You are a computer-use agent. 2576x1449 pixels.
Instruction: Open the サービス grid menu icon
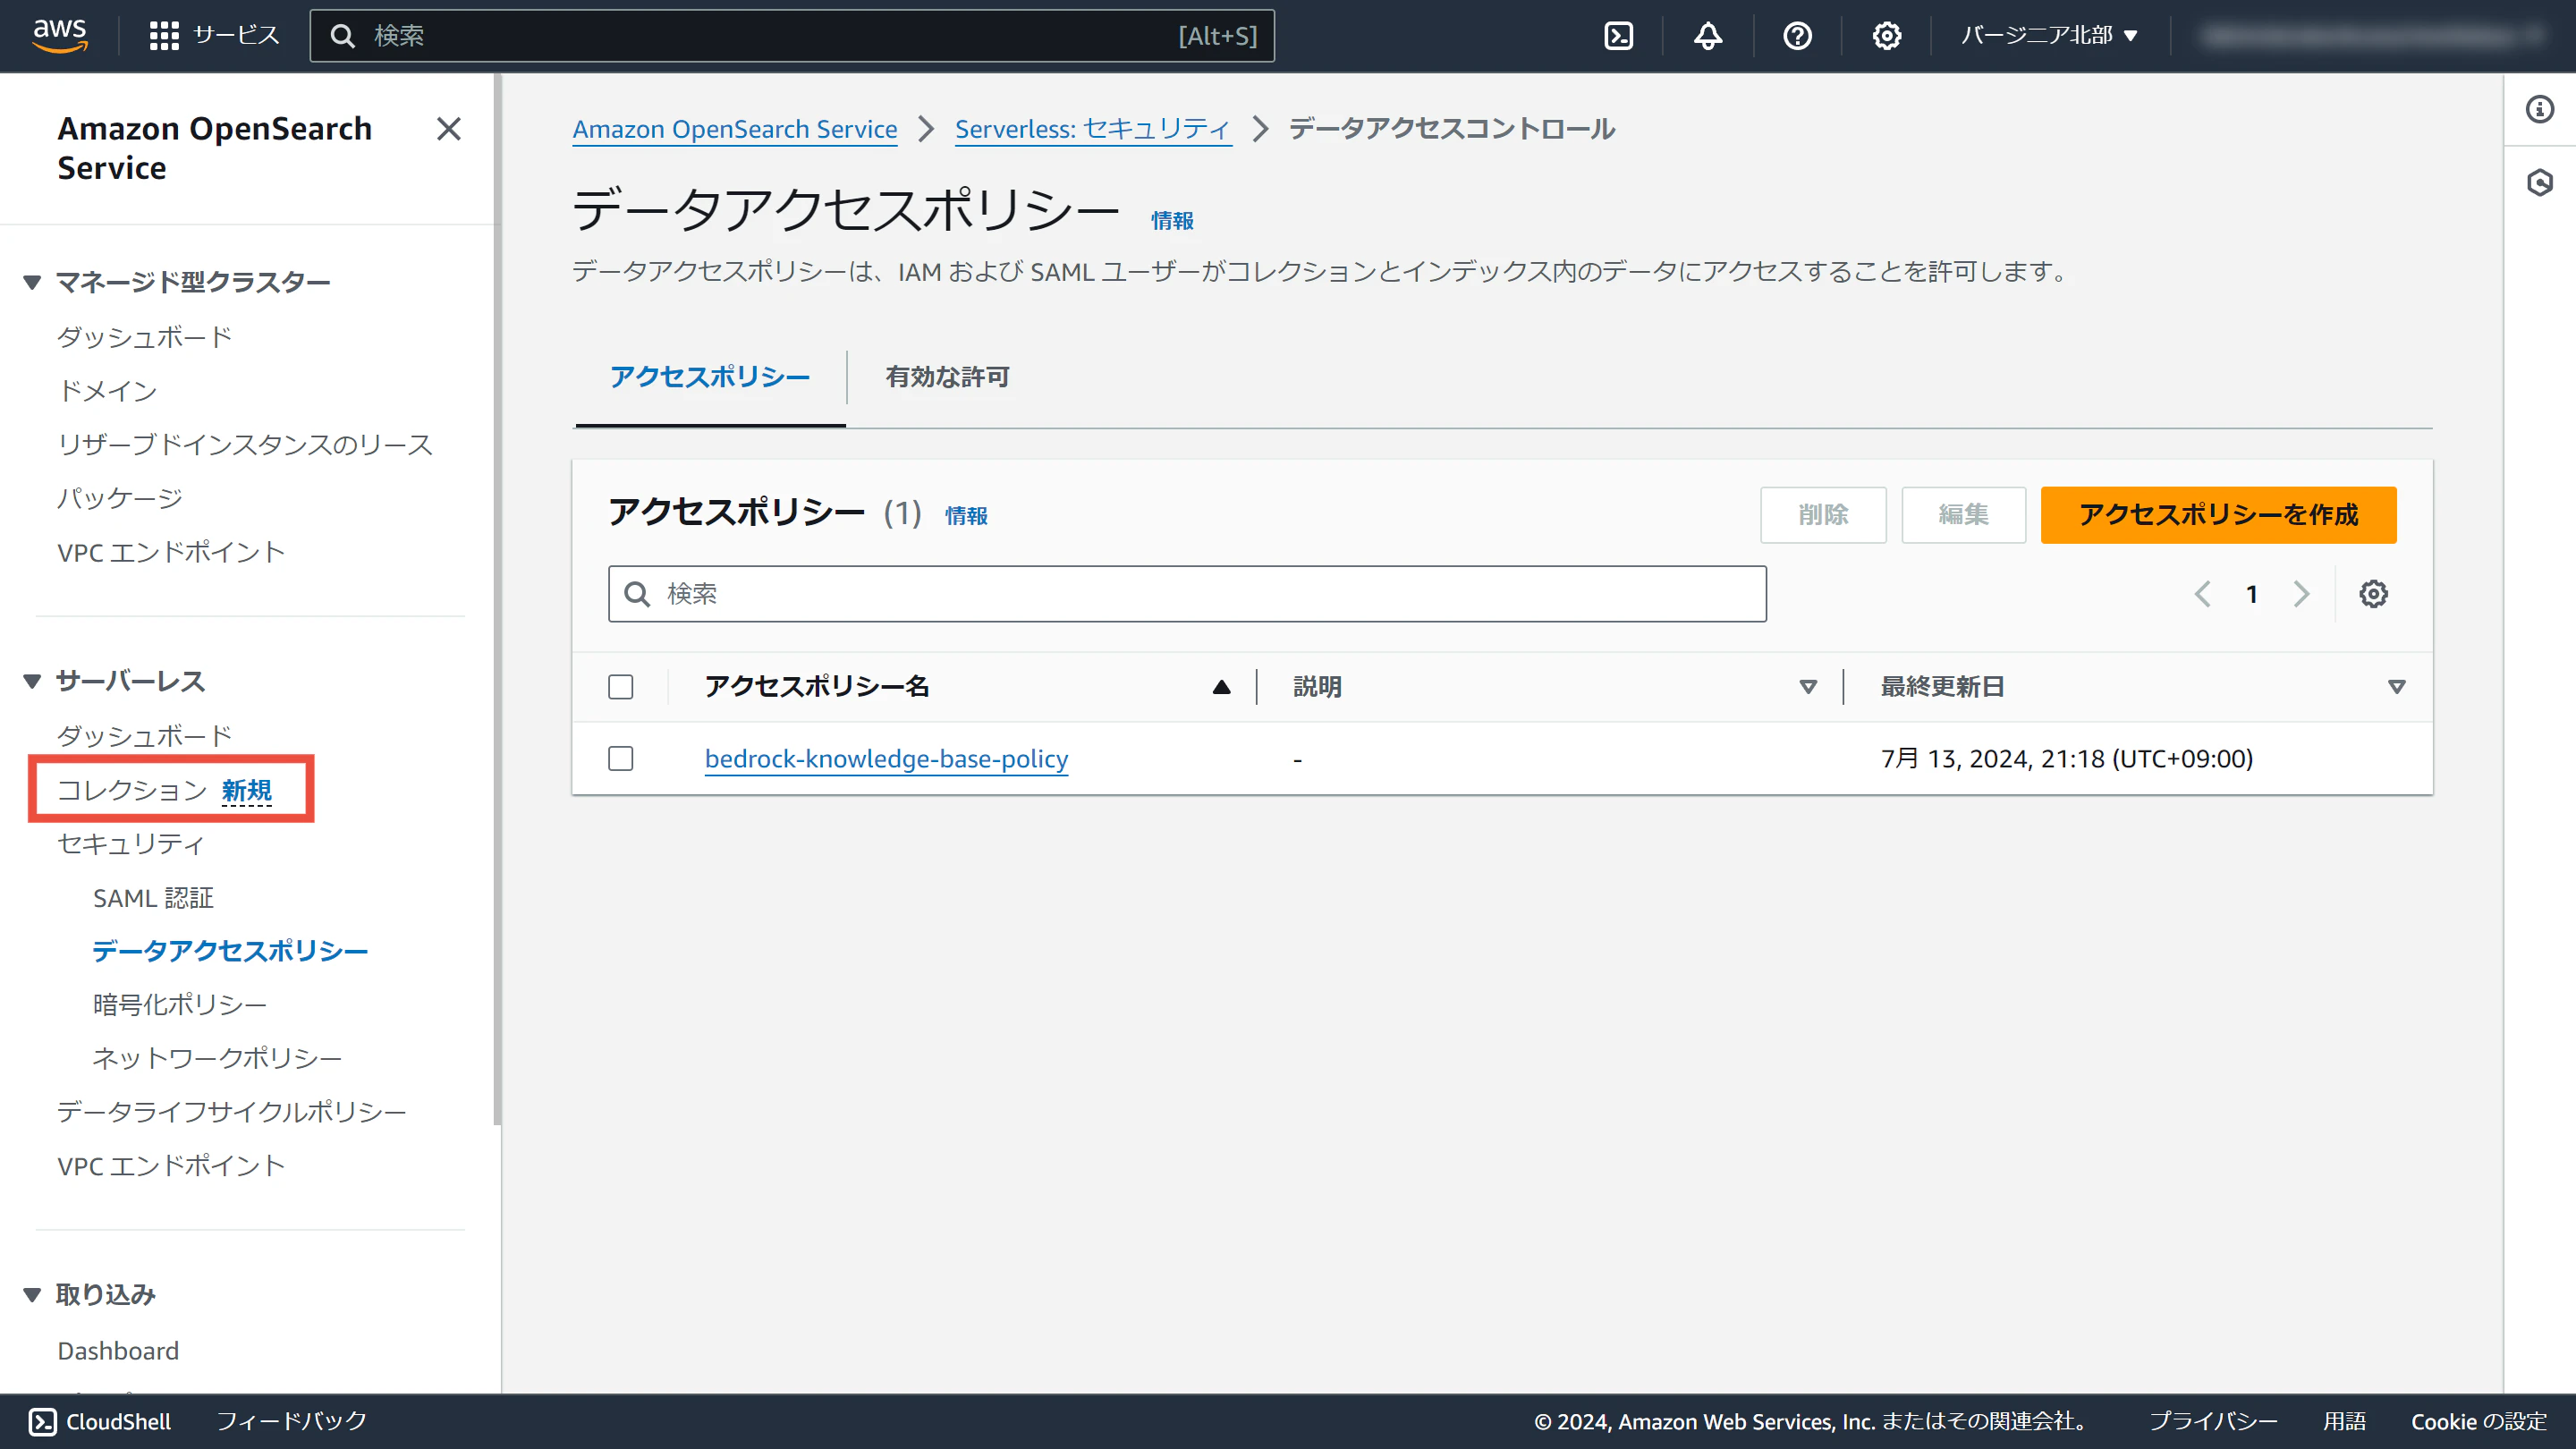tap(163, 36)
